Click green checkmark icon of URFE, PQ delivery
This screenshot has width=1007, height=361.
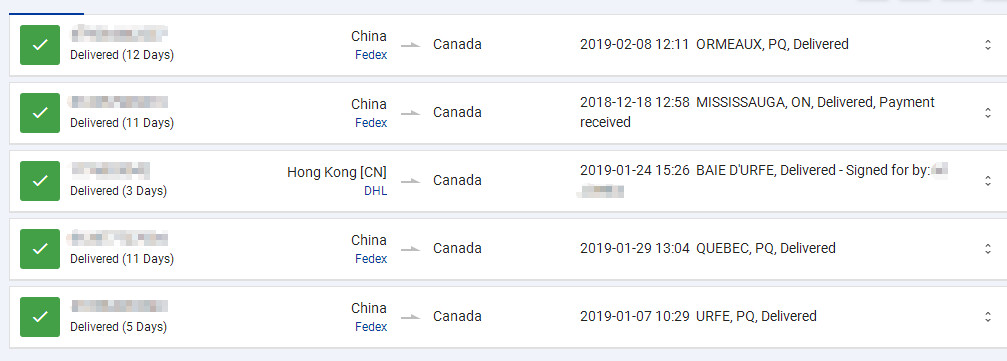[x=40, y=317]
